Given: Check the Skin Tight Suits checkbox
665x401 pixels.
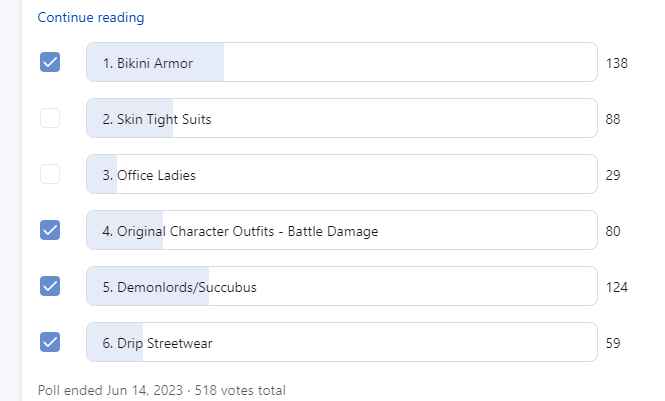Looking at the screenshot, I should click(50, 118).
